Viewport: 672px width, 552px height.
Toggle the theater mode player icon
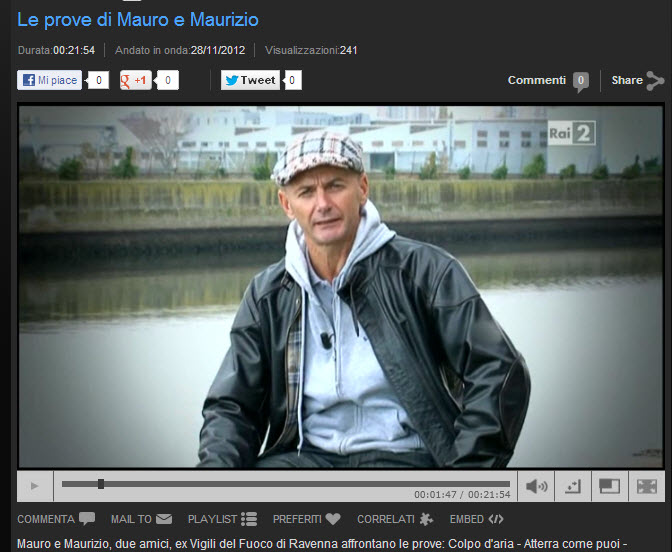tap(608, 486)
